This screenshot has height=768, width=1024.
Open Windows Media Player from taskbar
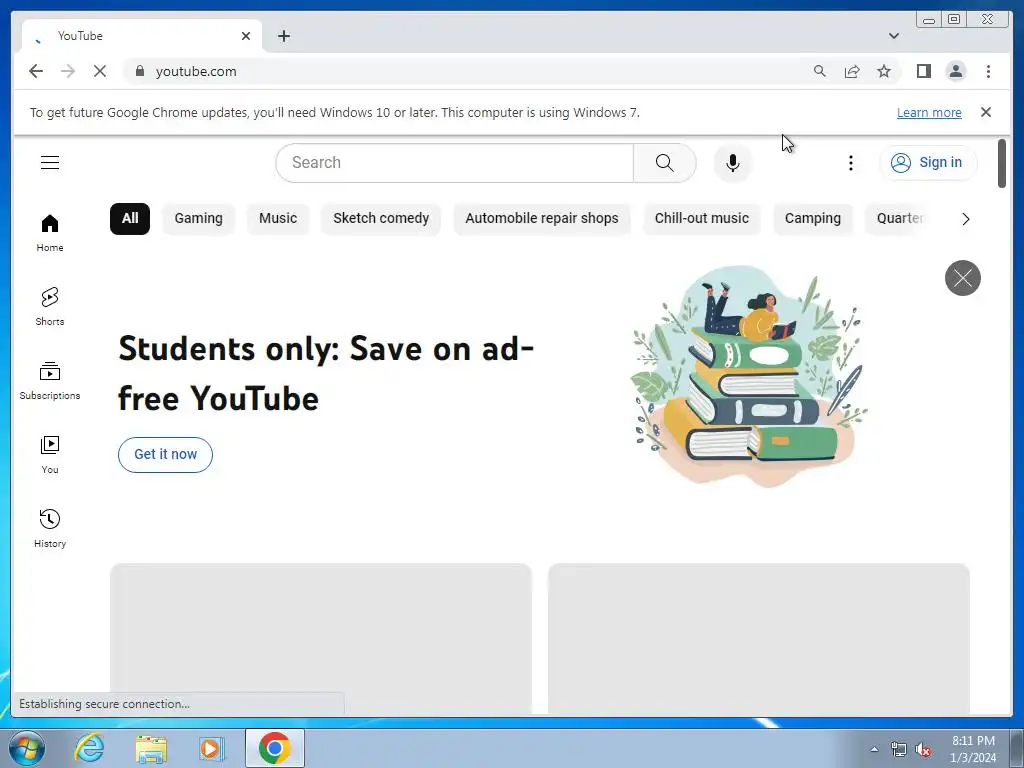[212, 748]
